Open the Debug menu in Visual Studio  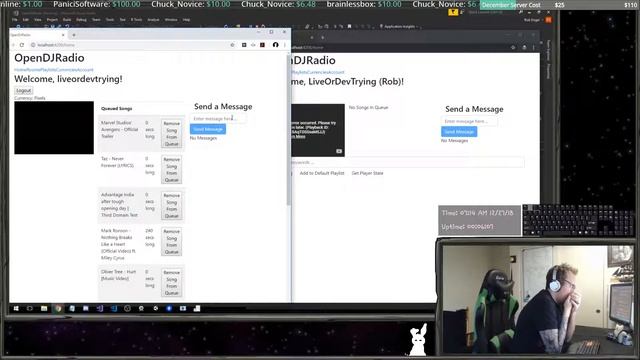(x=81, y=20)
